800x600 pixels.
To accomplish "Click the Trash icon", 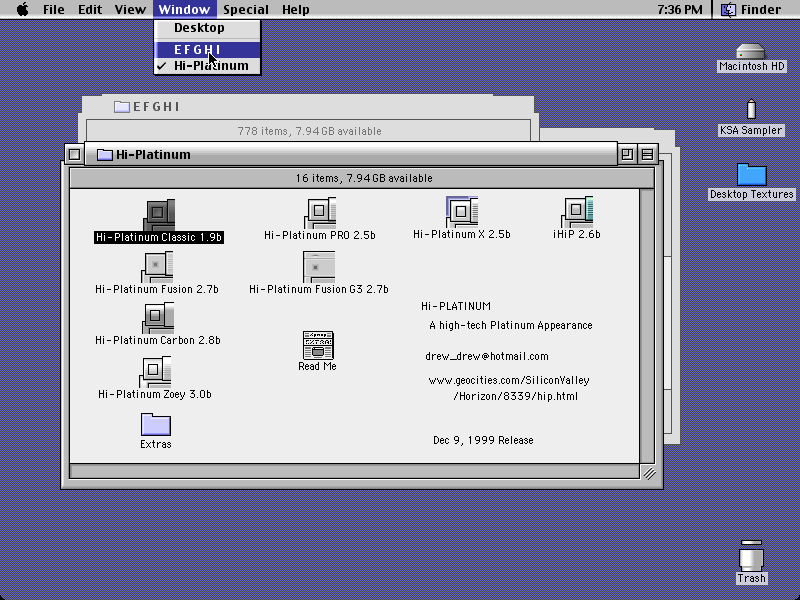I will point(752,556).
